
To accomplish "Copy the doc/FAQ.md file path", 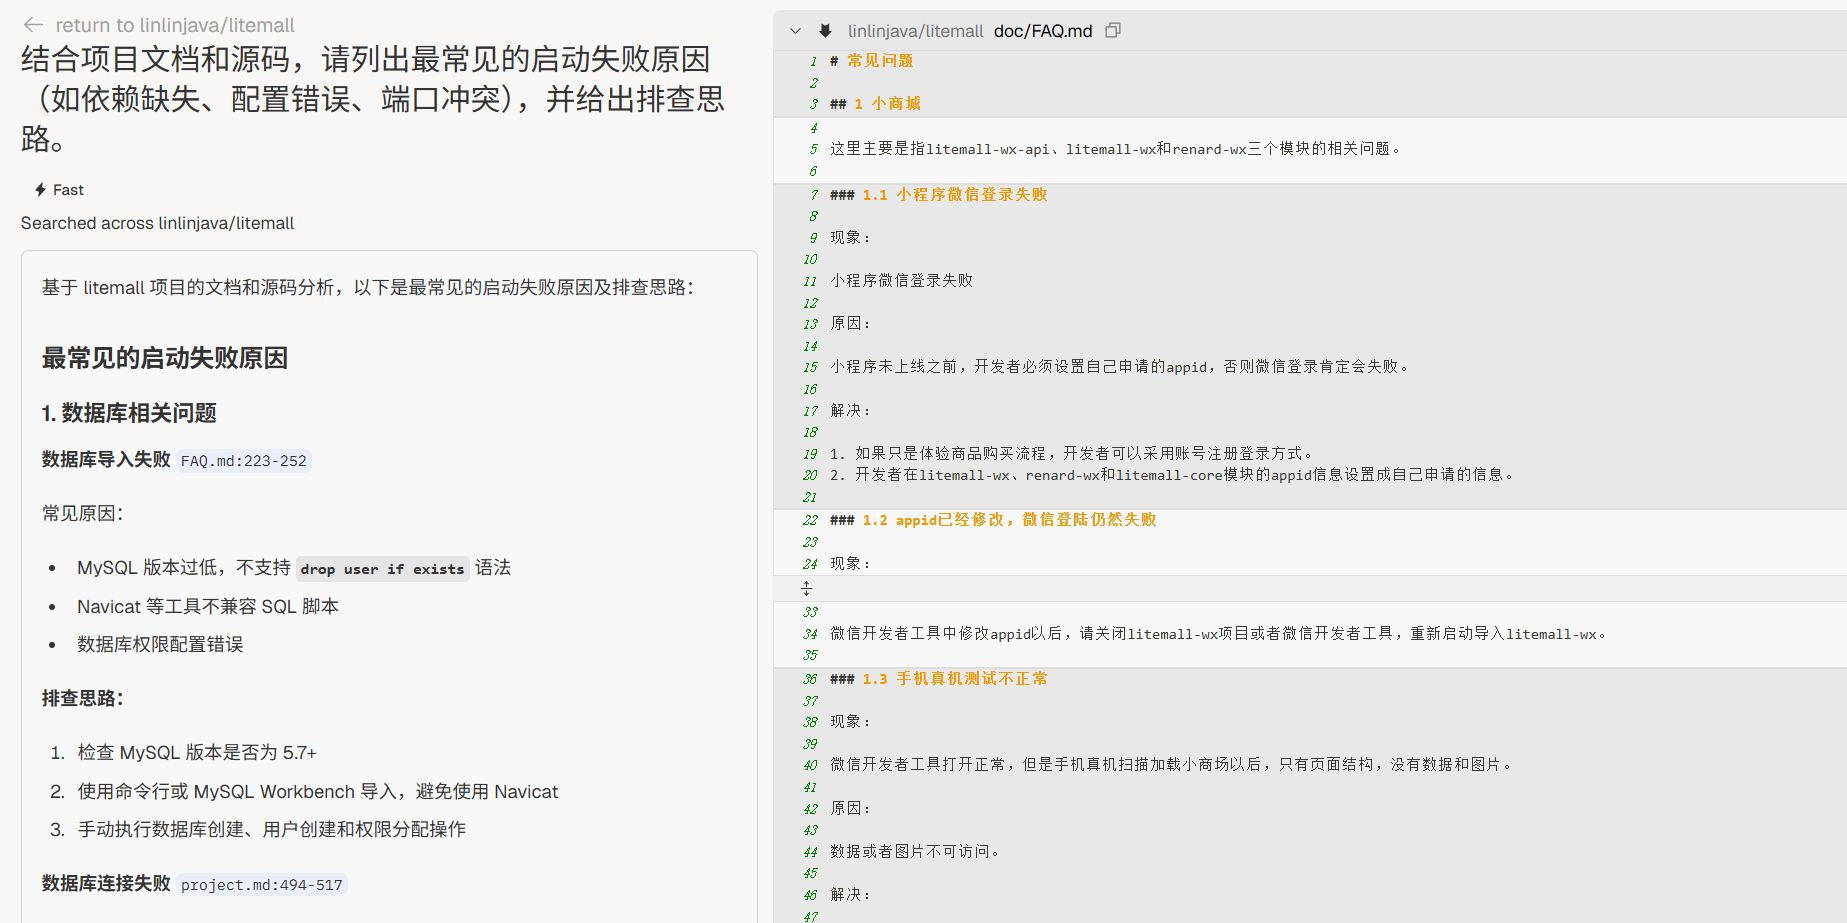I will pos(1113,31).
